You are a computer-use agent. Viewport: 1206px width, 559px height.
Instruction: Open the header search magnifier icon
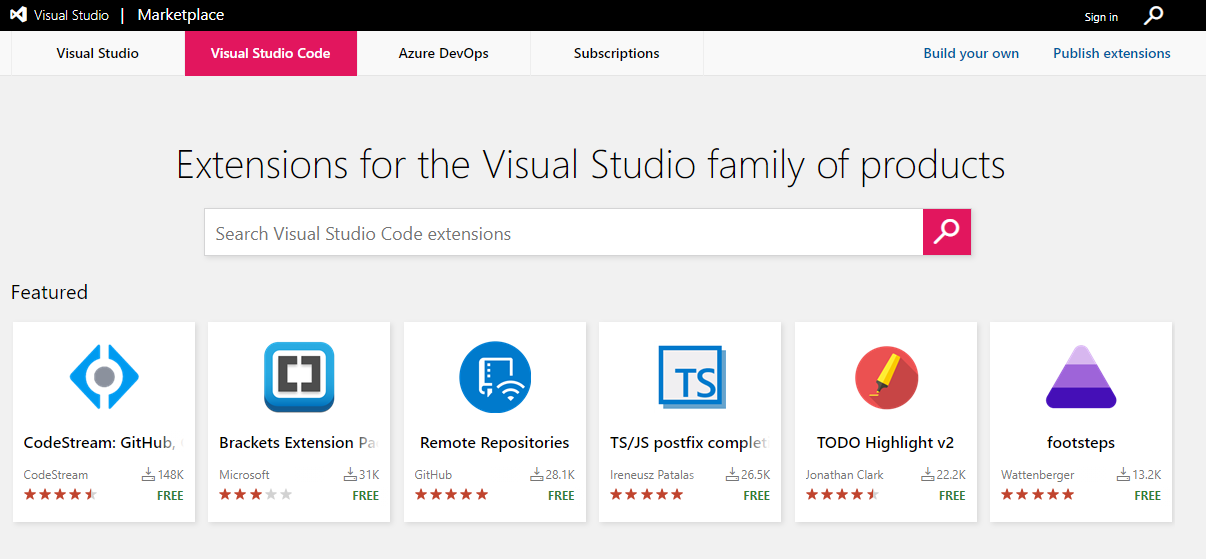tap(1154, 15)
